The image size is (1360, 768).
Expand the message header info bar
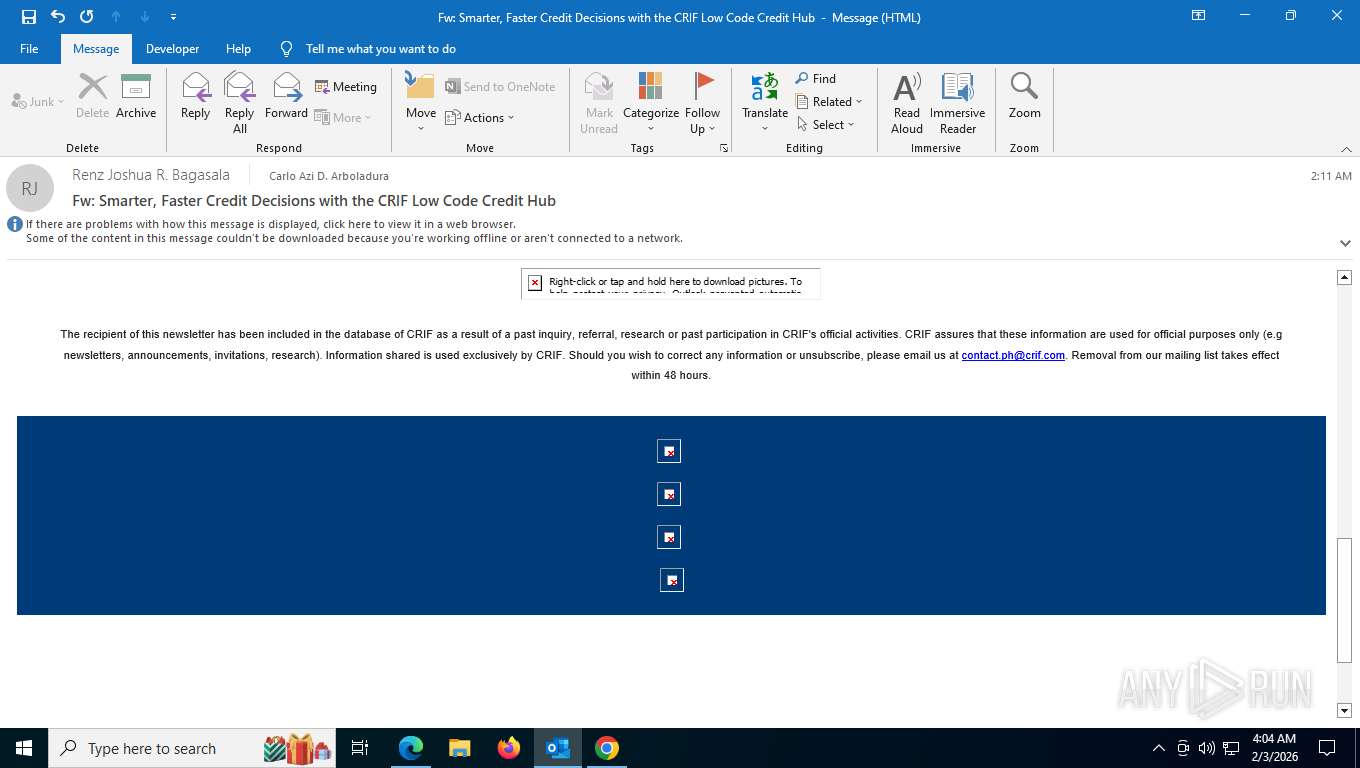(1345, 243)
